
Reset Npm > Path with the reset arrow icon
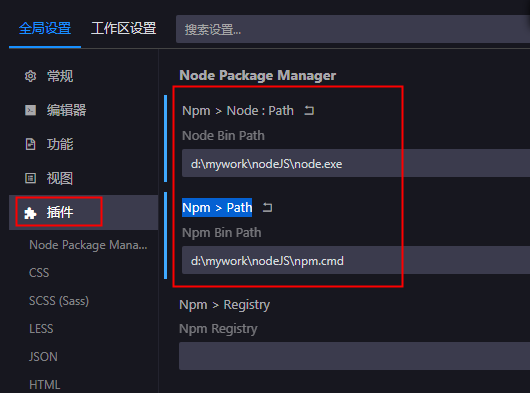[x=267, y=207]
